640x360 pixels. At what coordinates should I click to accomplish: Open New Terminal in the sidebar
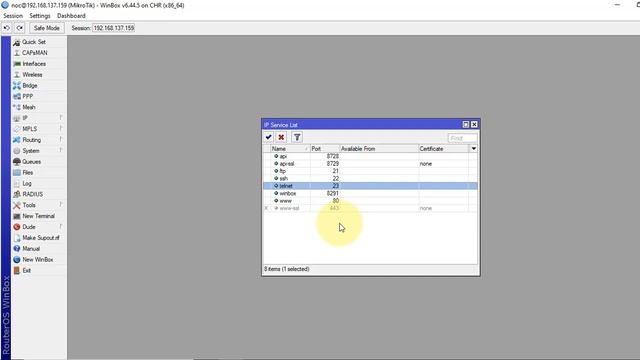[x=39, y=216]
